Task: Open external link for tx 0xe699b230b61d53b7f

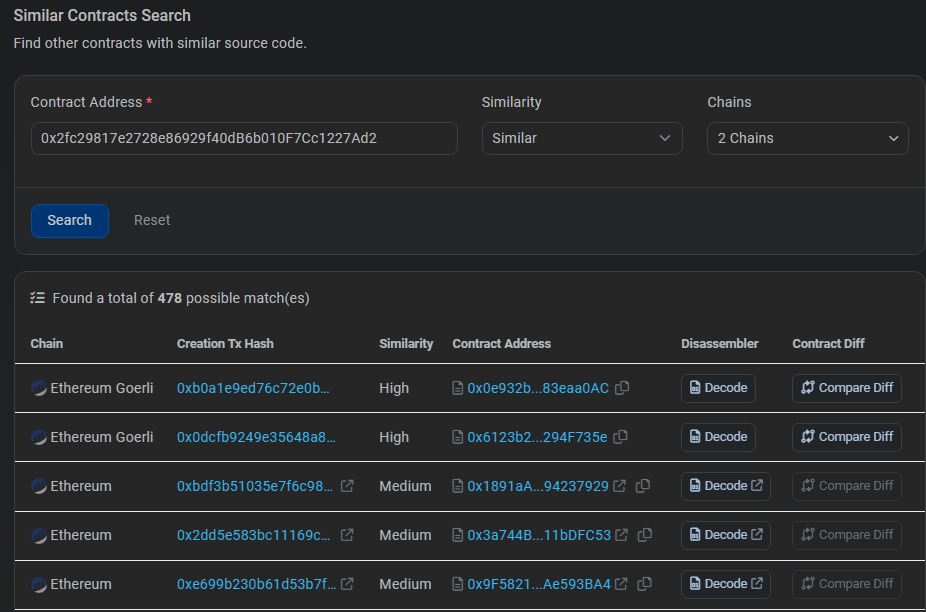Action: pos(347,584)
